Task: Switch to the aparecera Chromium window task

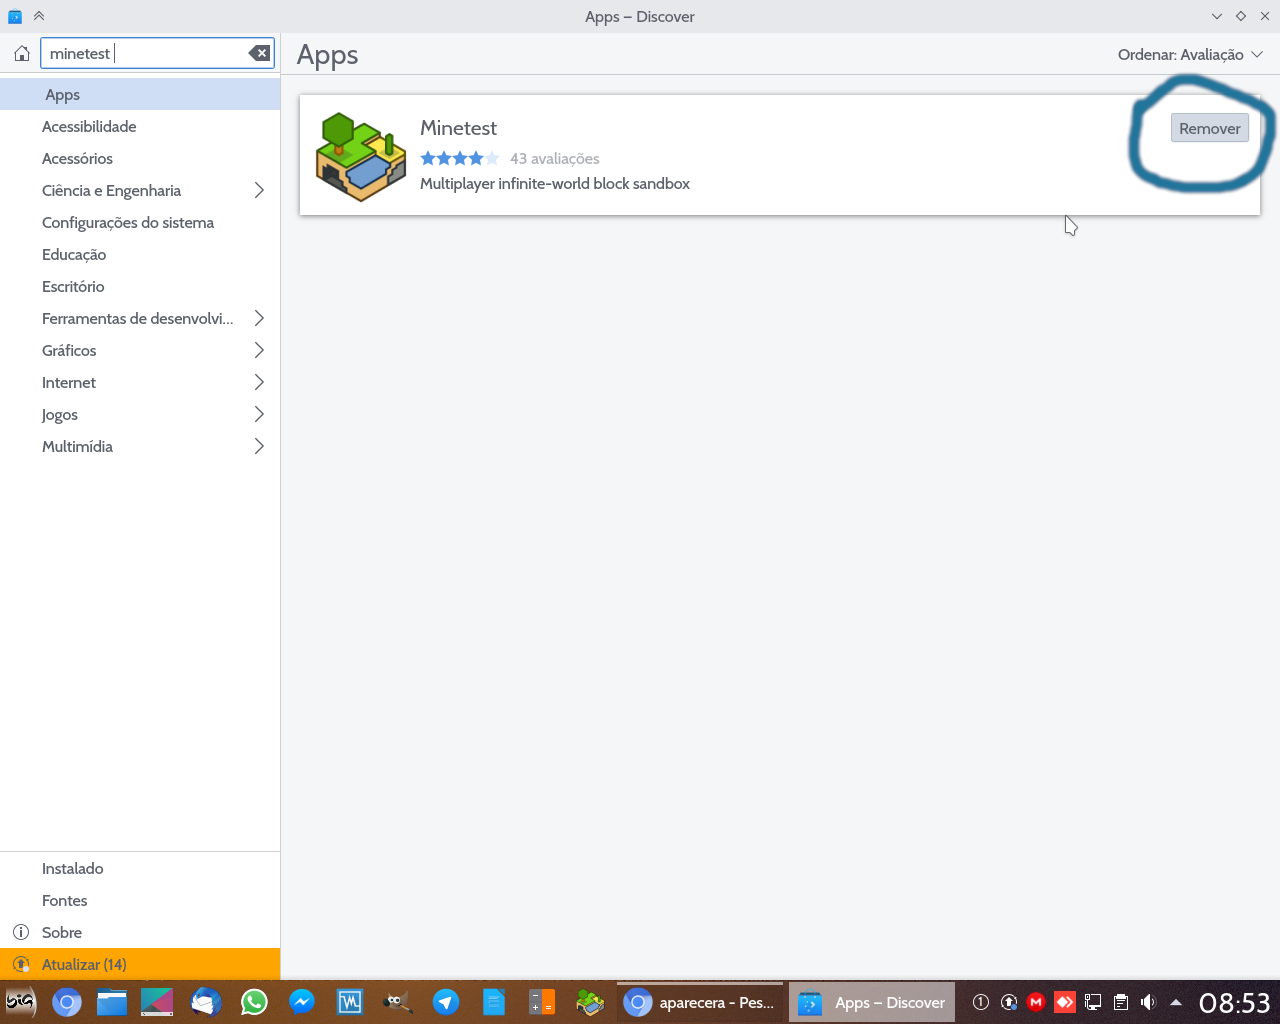Action: [x=700, y=1002]
